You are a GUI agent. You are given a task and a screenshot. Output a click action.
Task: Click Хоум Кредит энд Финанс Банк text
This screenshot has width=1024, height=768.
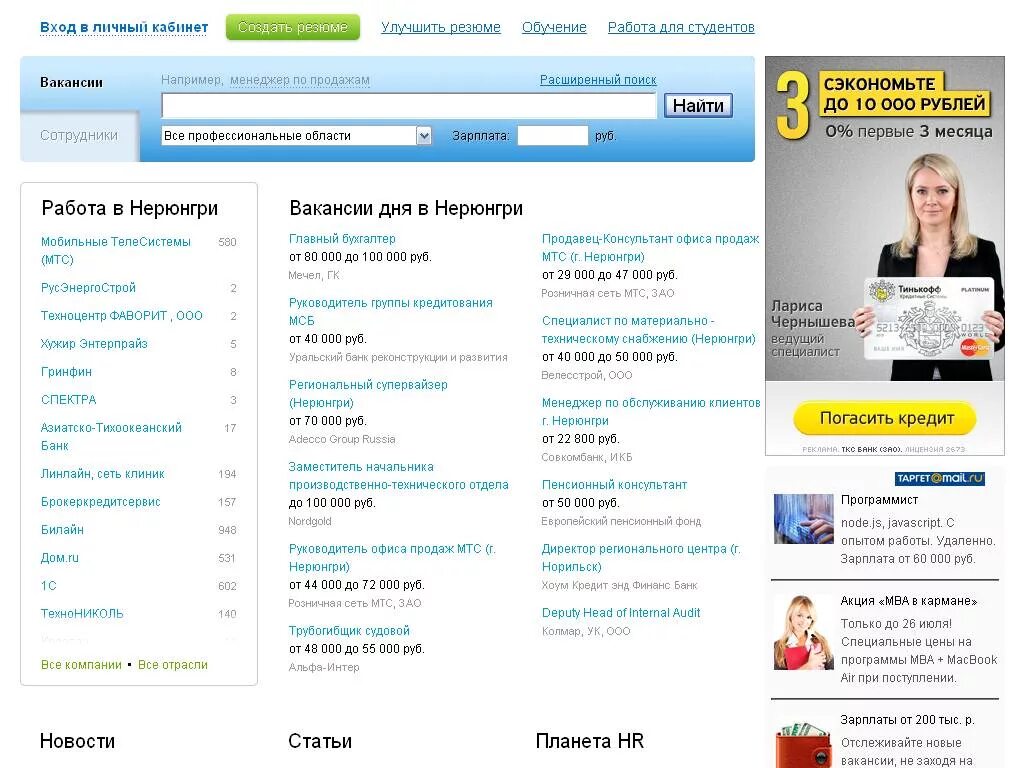click(x=619, y=586)
